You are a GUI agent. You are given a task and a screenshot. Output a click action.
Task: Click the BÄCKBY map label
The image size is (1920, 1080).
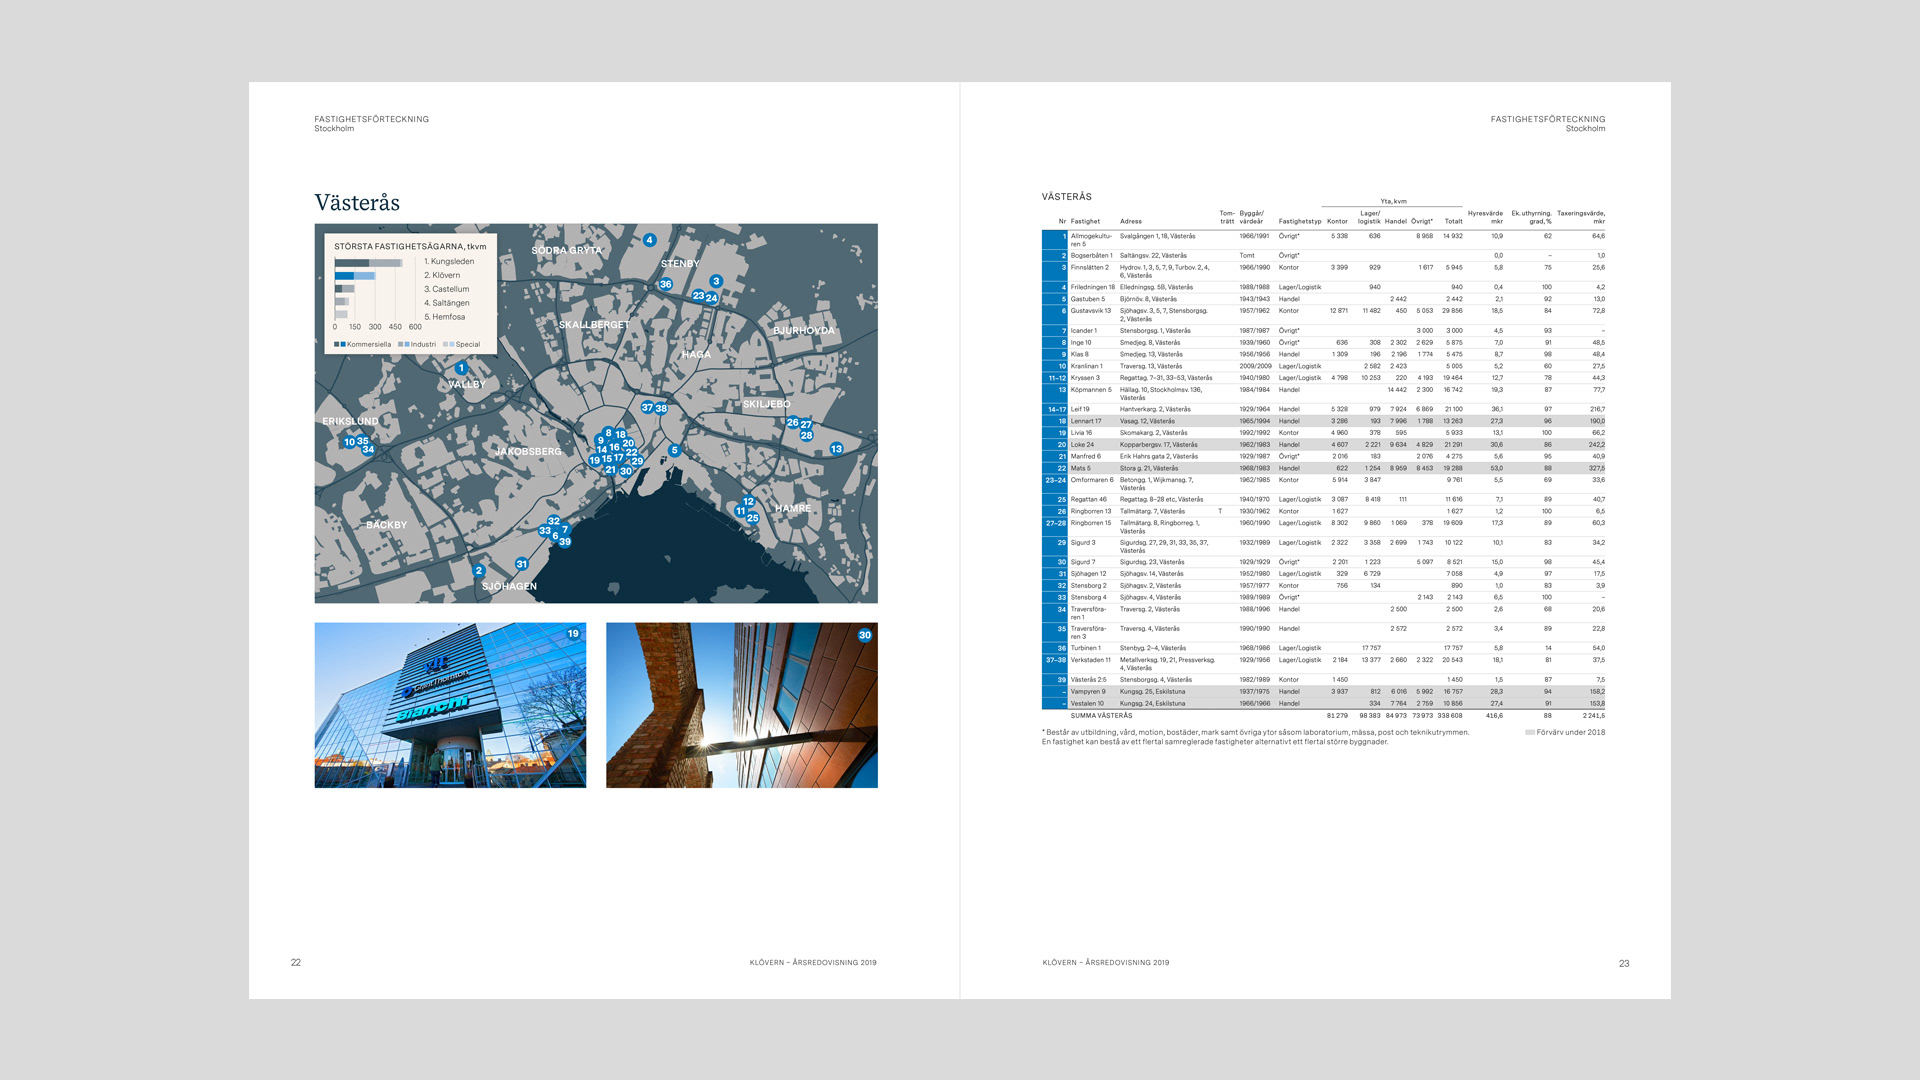tap(387, 525)
